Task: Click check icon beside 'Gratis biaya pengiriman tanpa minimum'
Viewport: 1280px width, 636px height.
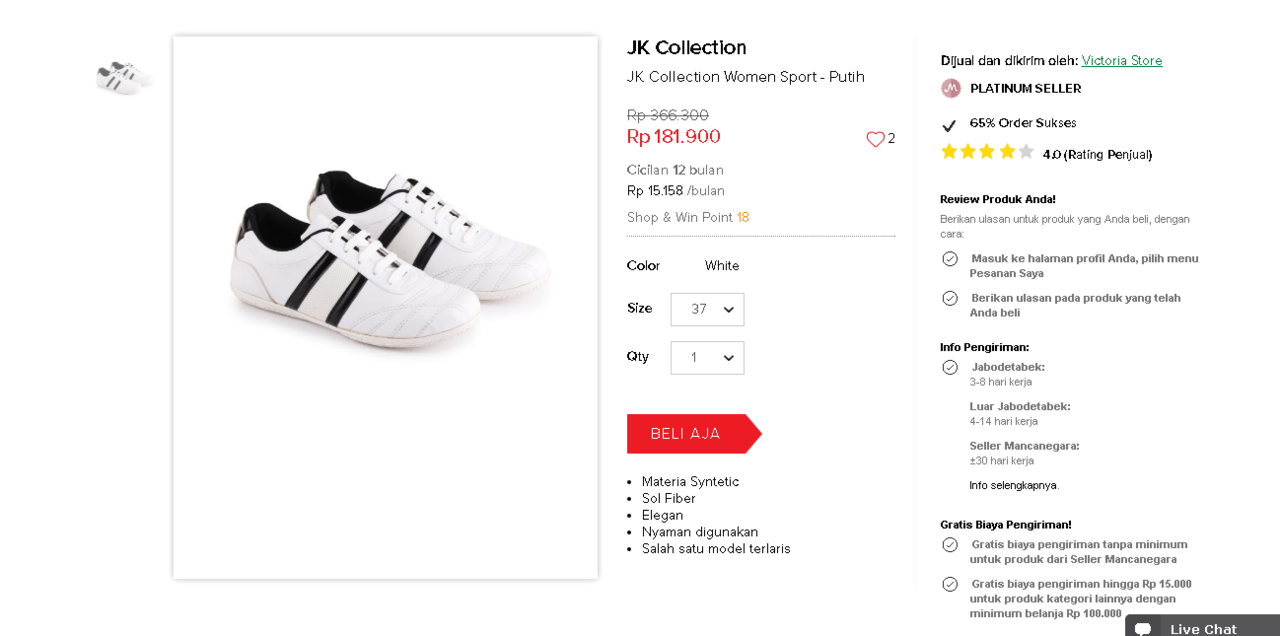Action: point(950,545)
